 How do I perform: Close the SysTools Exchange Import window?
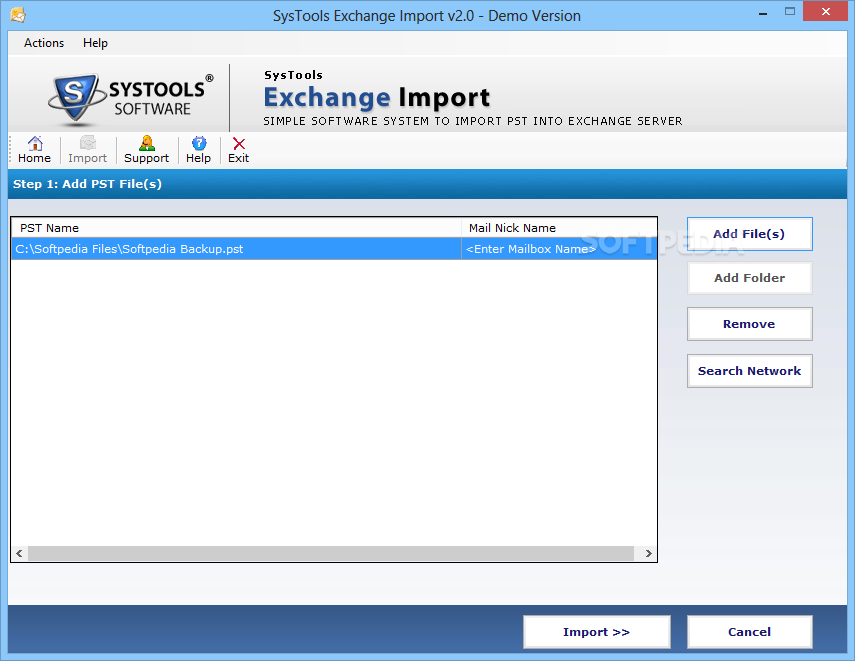point(826,11)
